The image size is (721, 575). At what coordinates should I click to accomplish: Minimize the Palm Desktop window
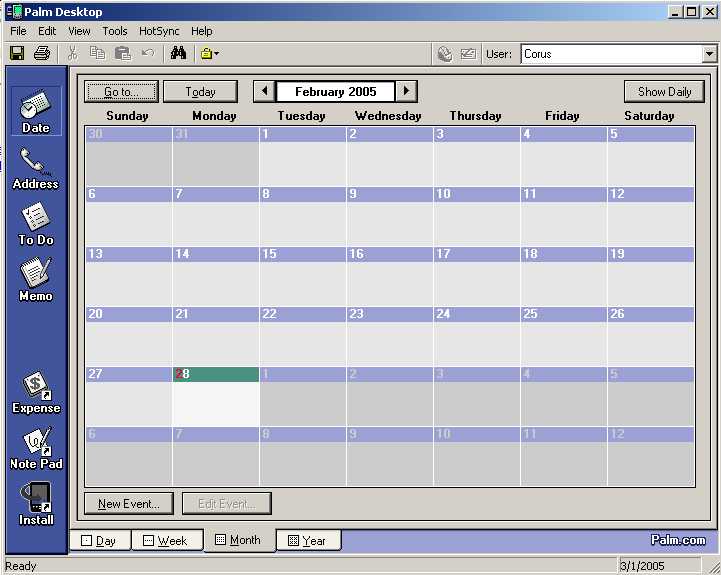[675, 12]
